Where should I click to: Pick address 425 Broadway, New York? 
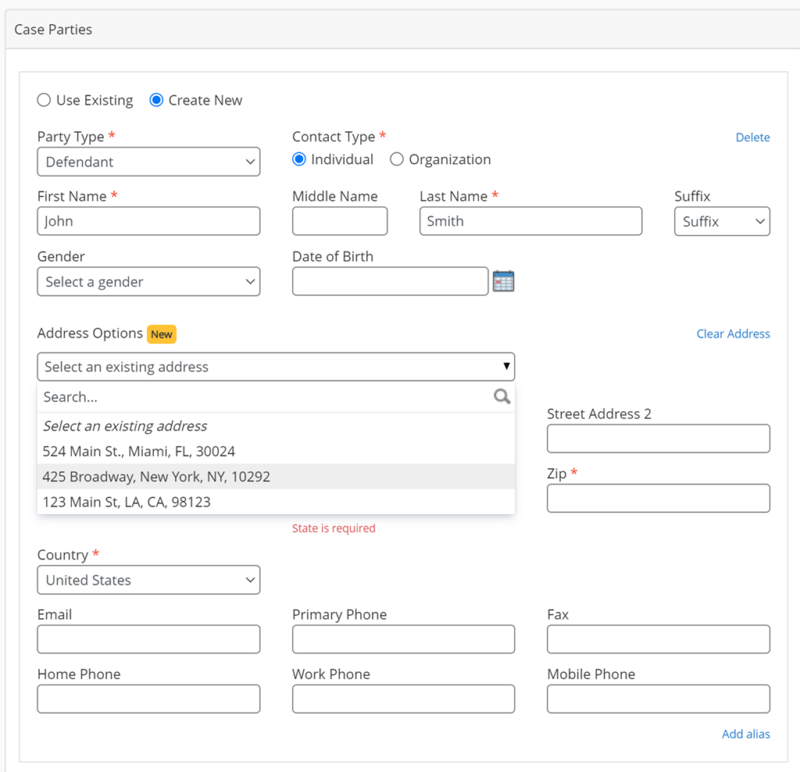(x=156, y=477)
